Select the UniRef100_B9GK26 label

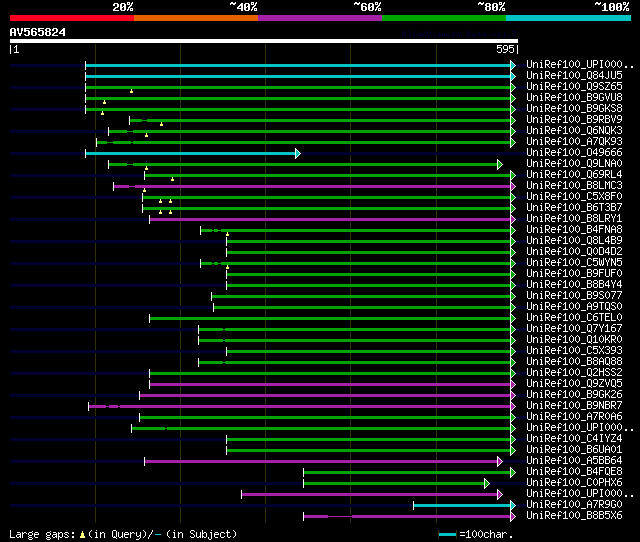(x=574, y=395)
